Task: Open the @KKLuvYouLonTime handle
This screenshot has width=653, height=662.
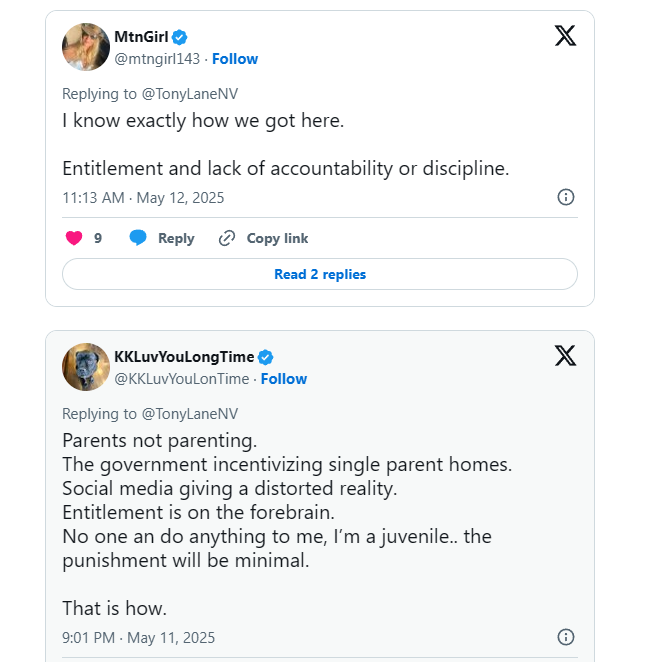Action: [182, 379]
